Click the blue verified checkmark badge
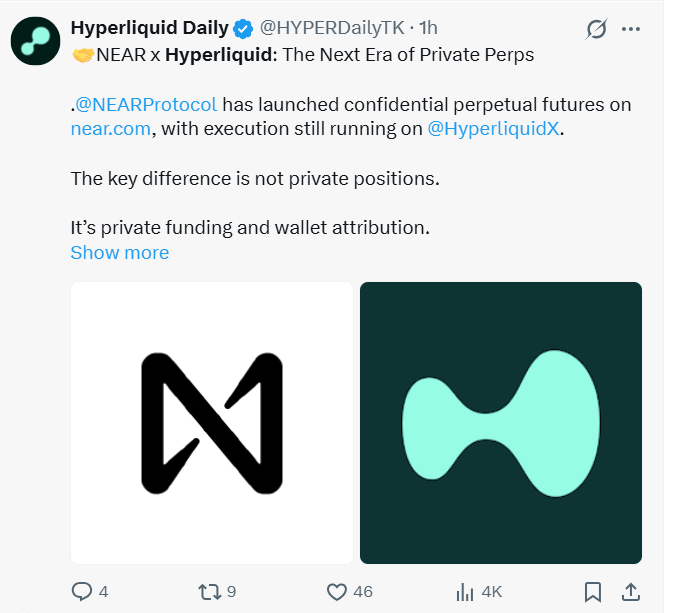 [x=243, y=29]
